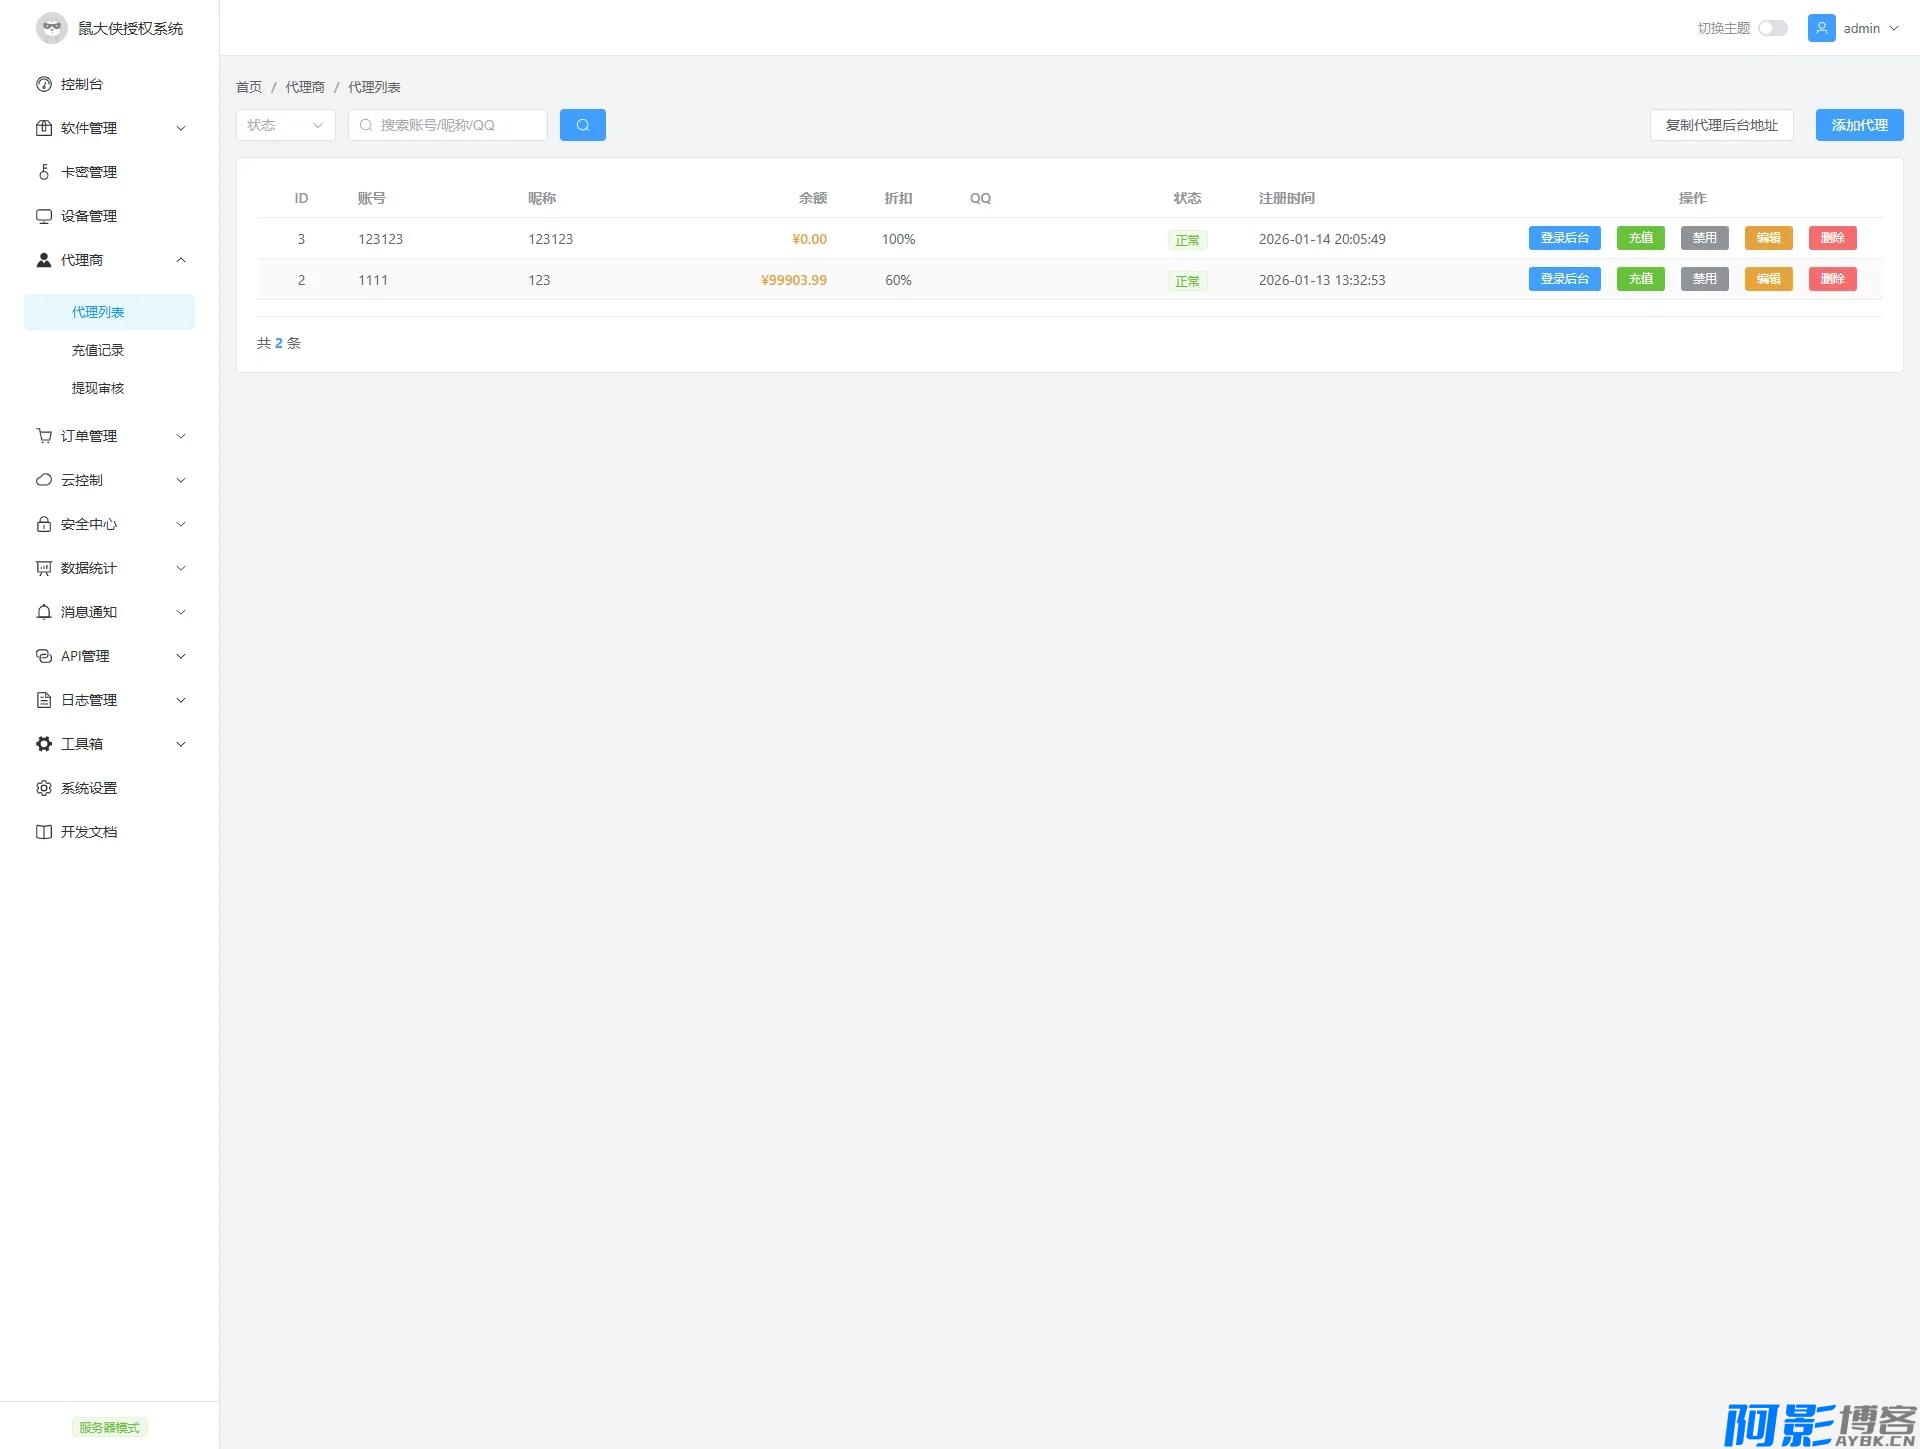Click the 开发文档 book icon

pos(44,832)
